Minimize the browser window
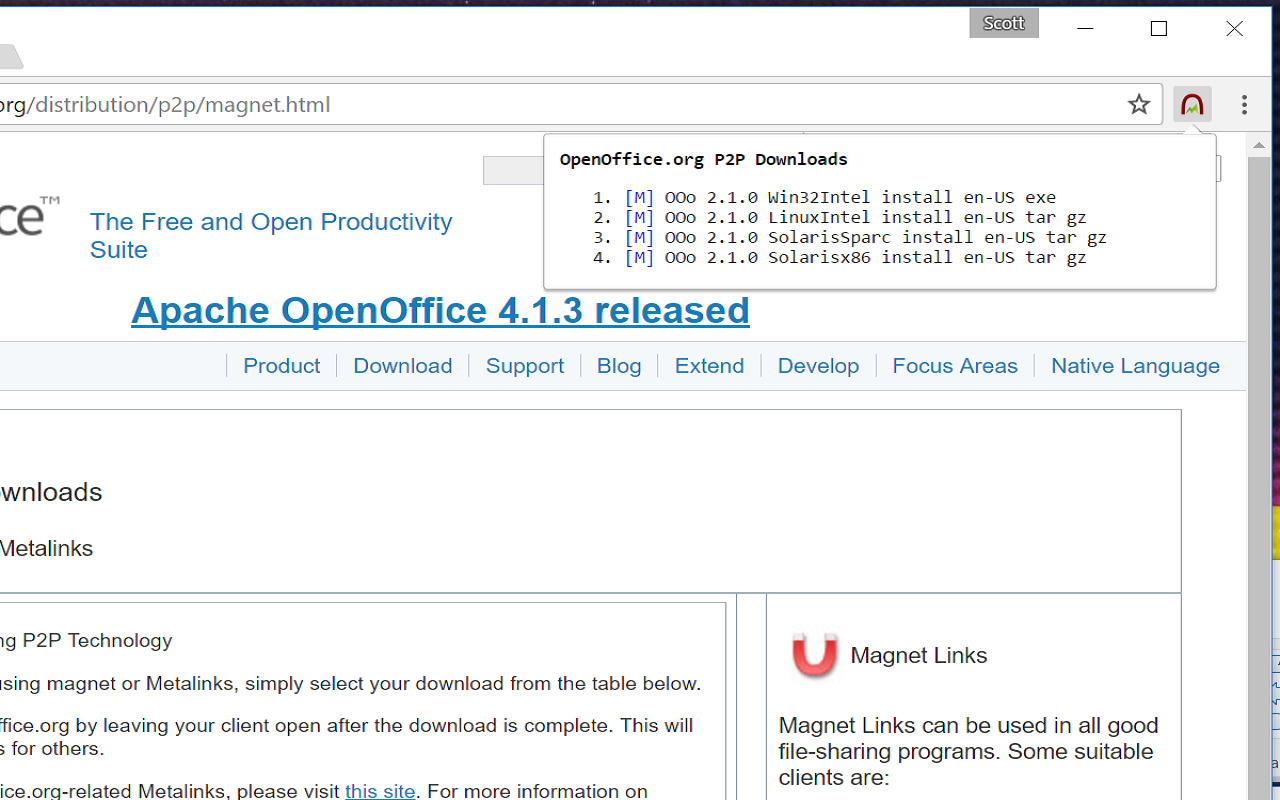The image size is (1280, 800). tap(1086, 28)
